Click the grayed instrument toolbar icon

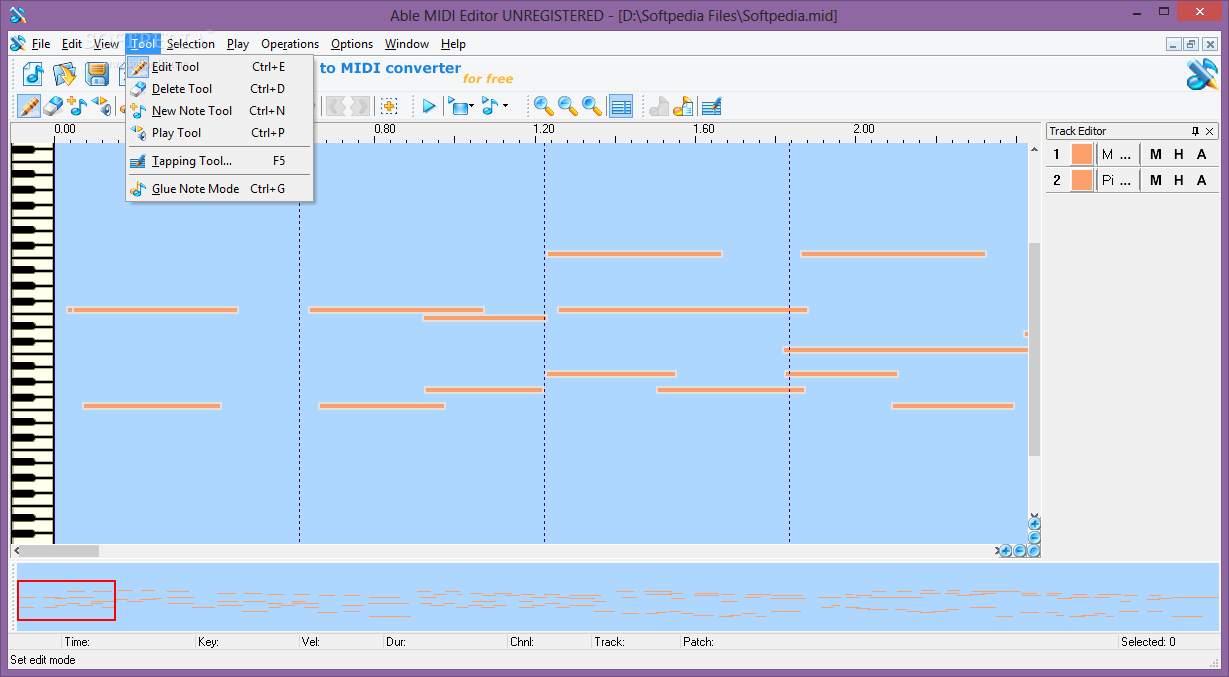coord(659,106)
